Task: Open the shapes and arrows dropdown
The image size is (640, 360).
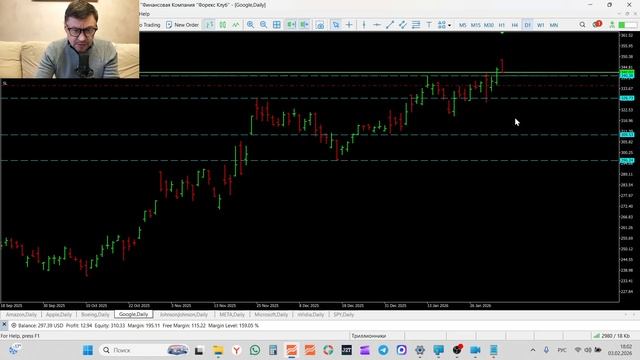Action: (x=444, y=25)
